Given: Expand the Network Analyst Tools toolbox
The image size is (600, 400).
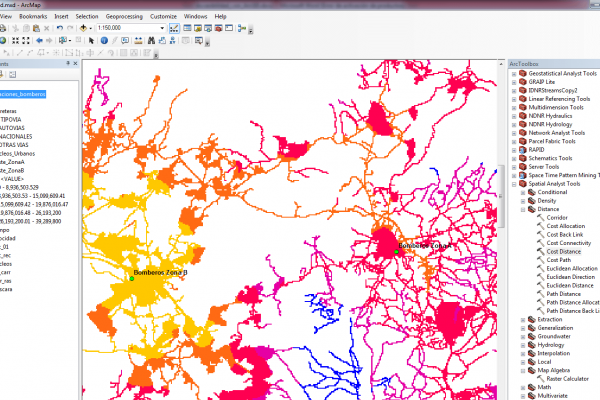Looking at the screenshot, I should tap(514, 133).
